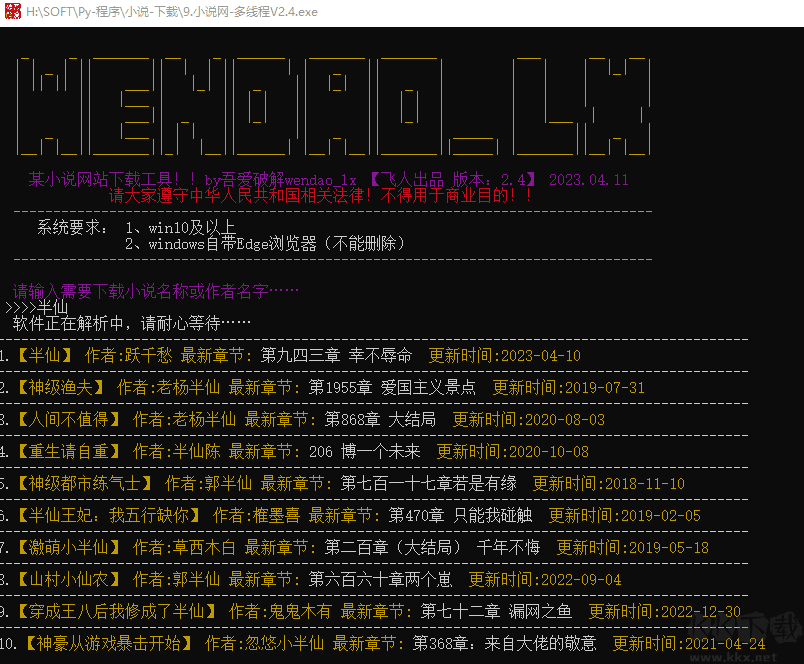Click update date 2020-08-03
This screenshot has width=804, height=664.
pyautogui.click(x=565, y=419)
